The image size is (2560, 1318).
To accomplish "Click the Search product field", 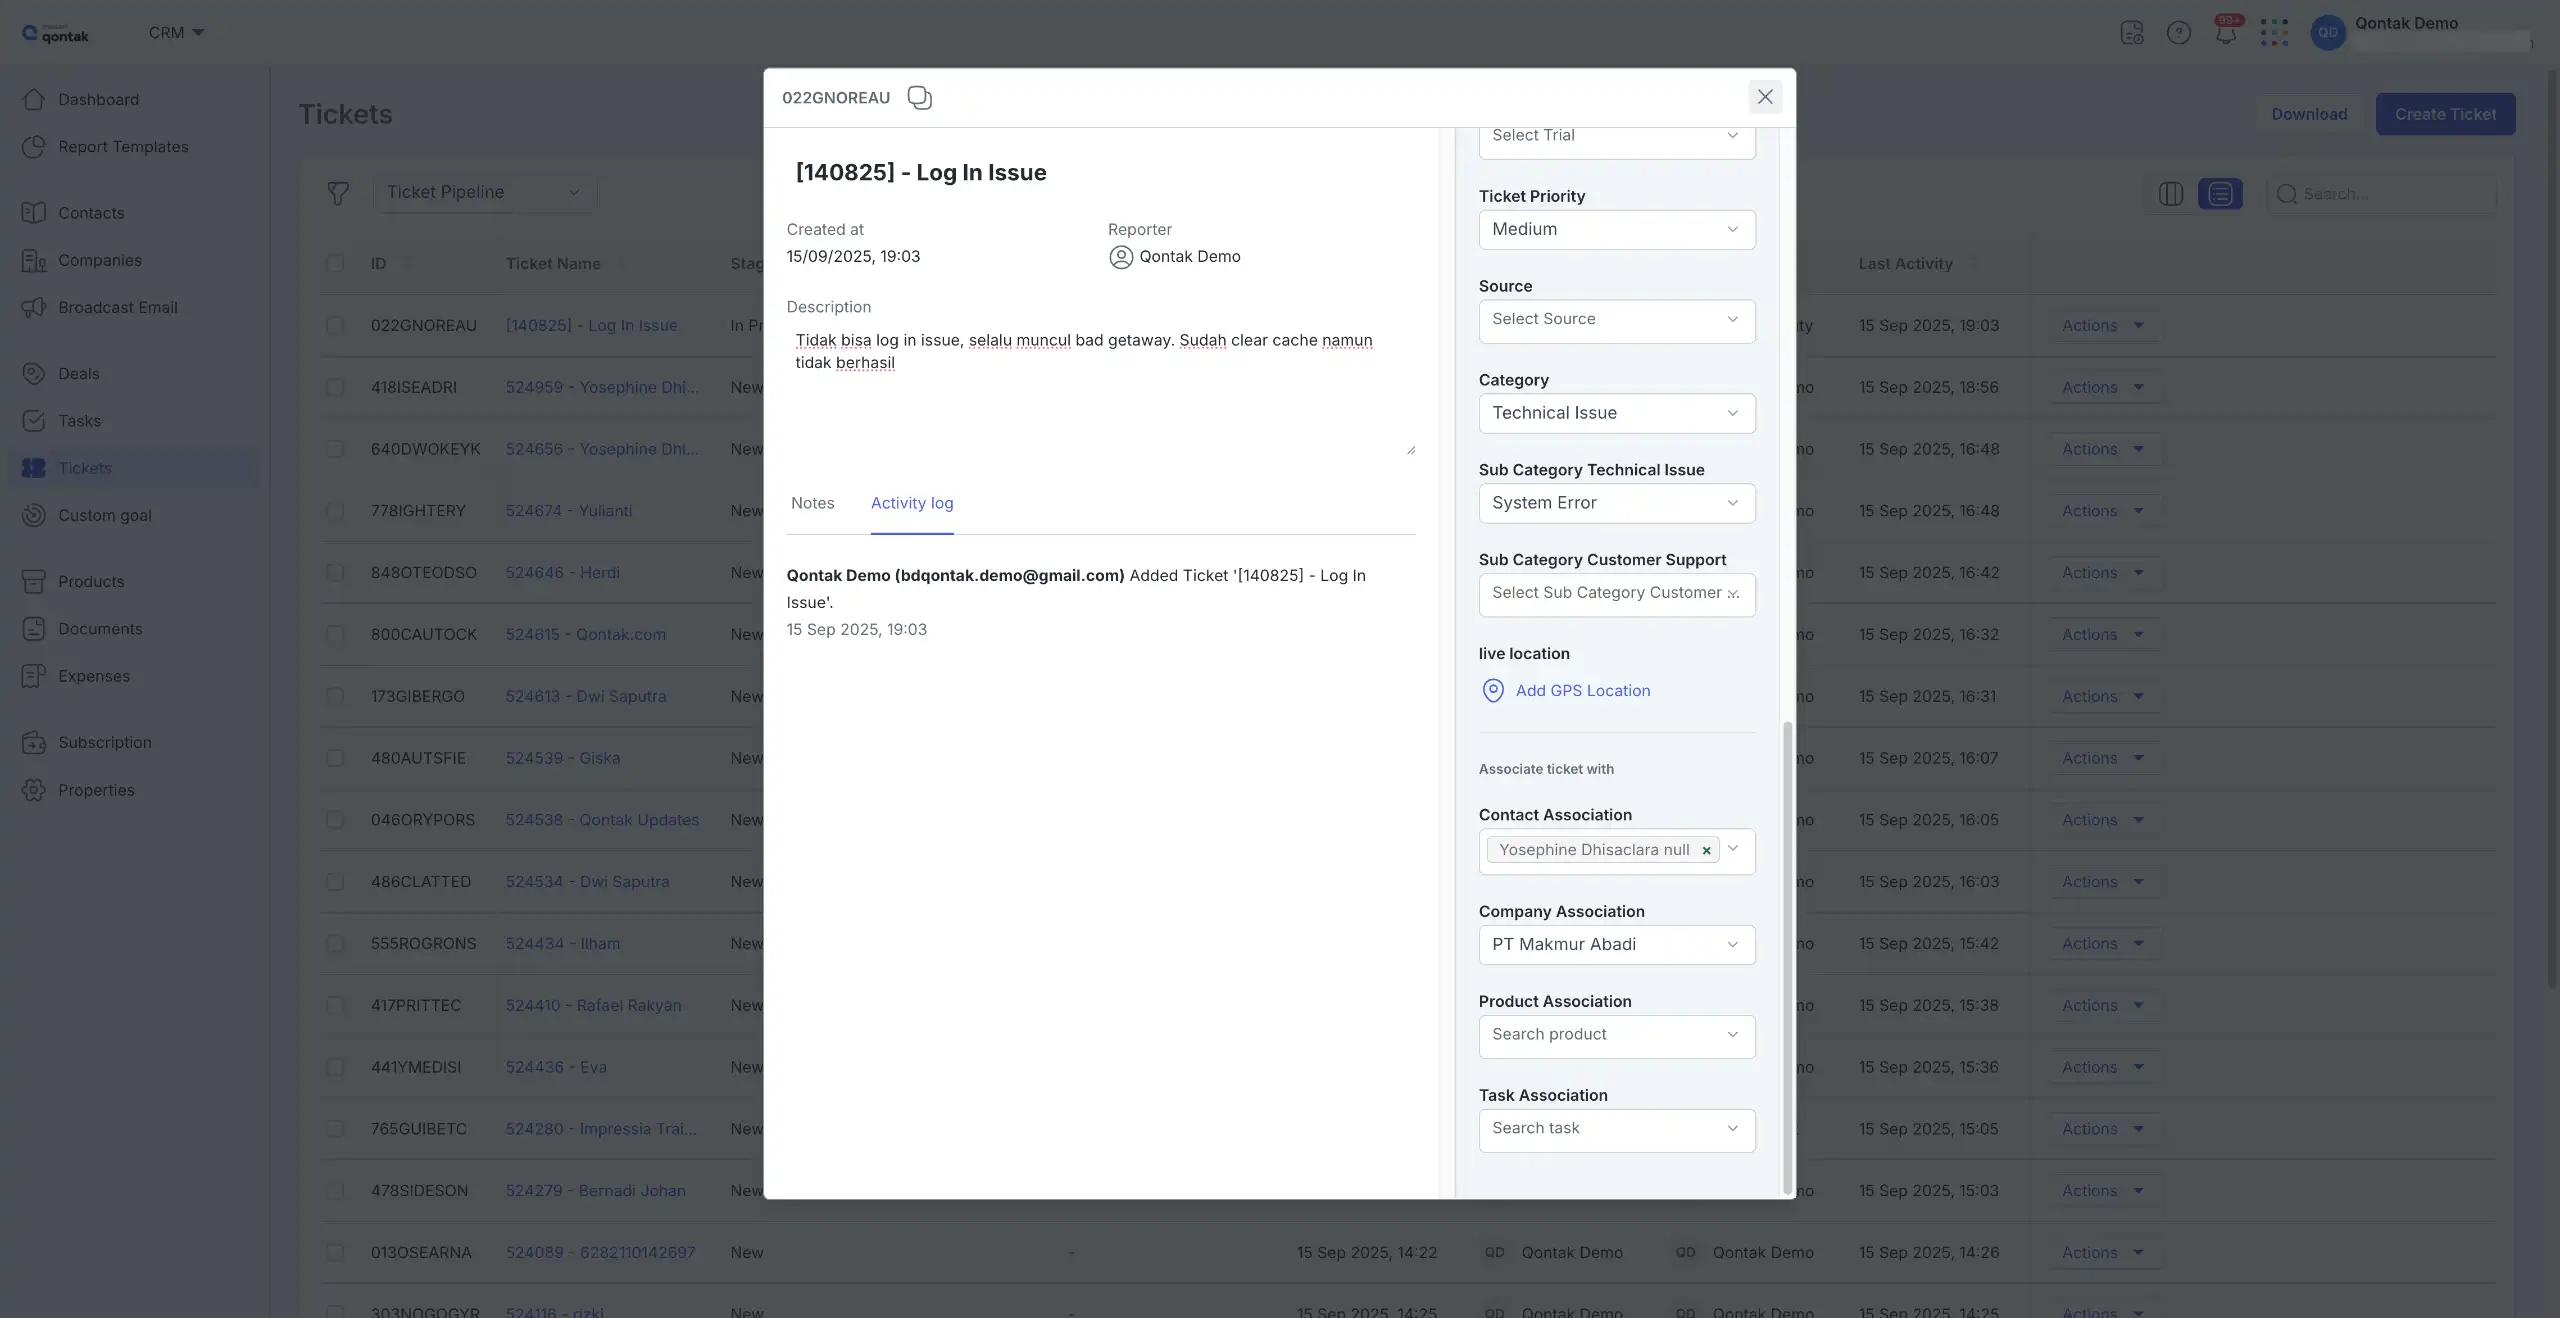I will 1616,1035.
